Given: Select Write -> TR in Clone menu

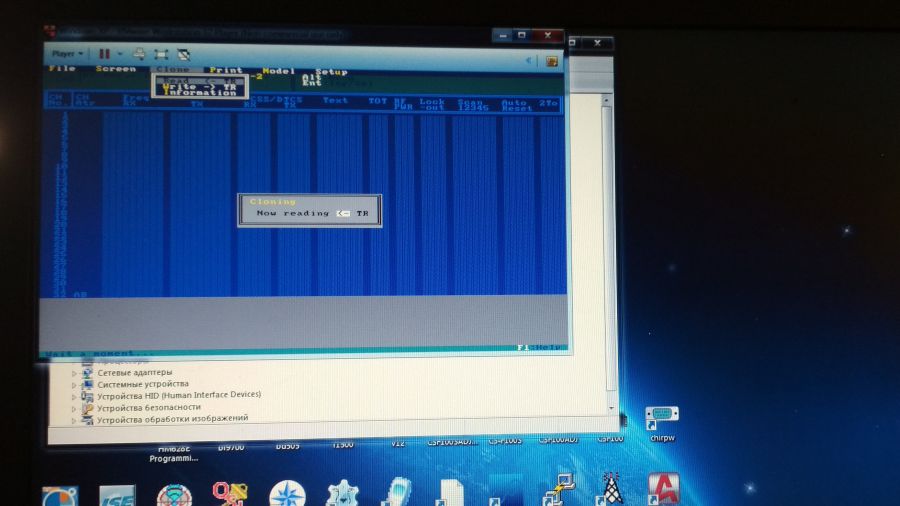Looking at the screenshot, I should pos(200,86).
